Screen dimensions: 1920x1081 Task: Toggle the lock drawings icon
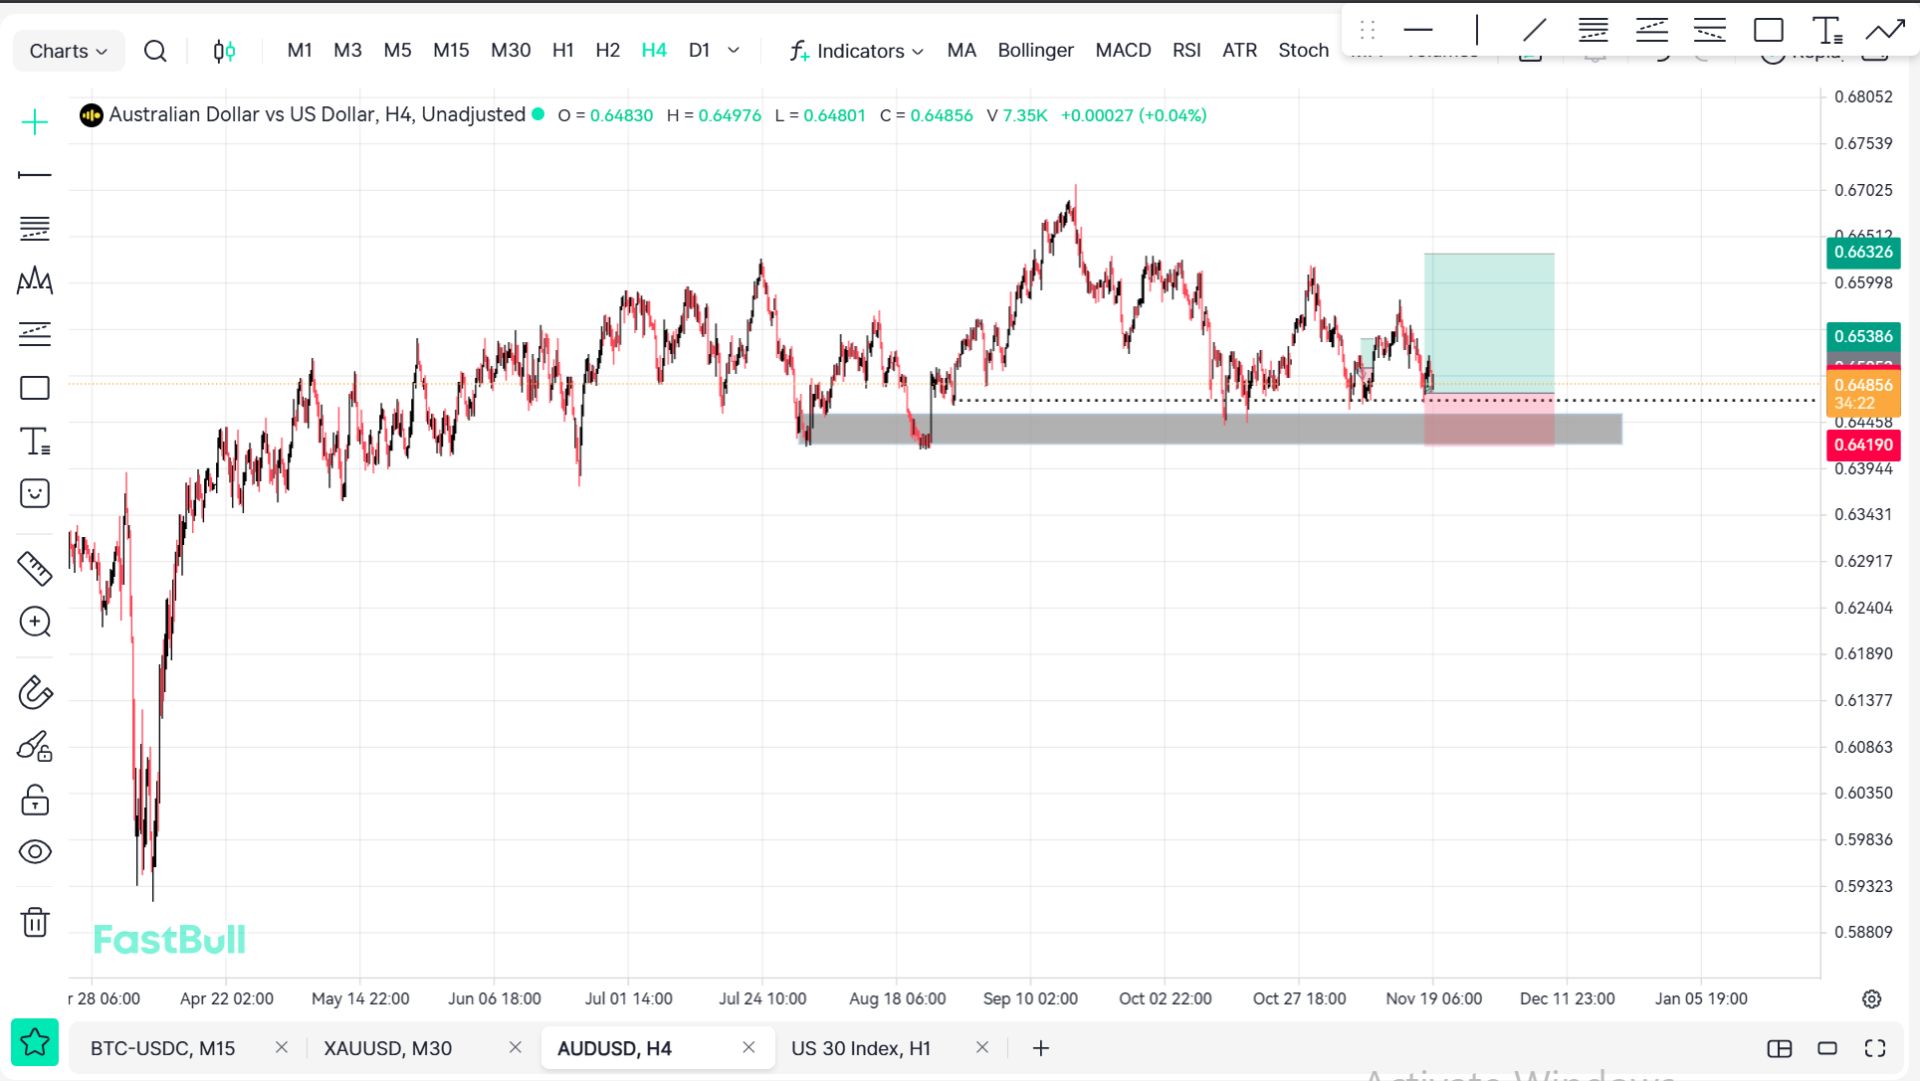pos(35,800)
